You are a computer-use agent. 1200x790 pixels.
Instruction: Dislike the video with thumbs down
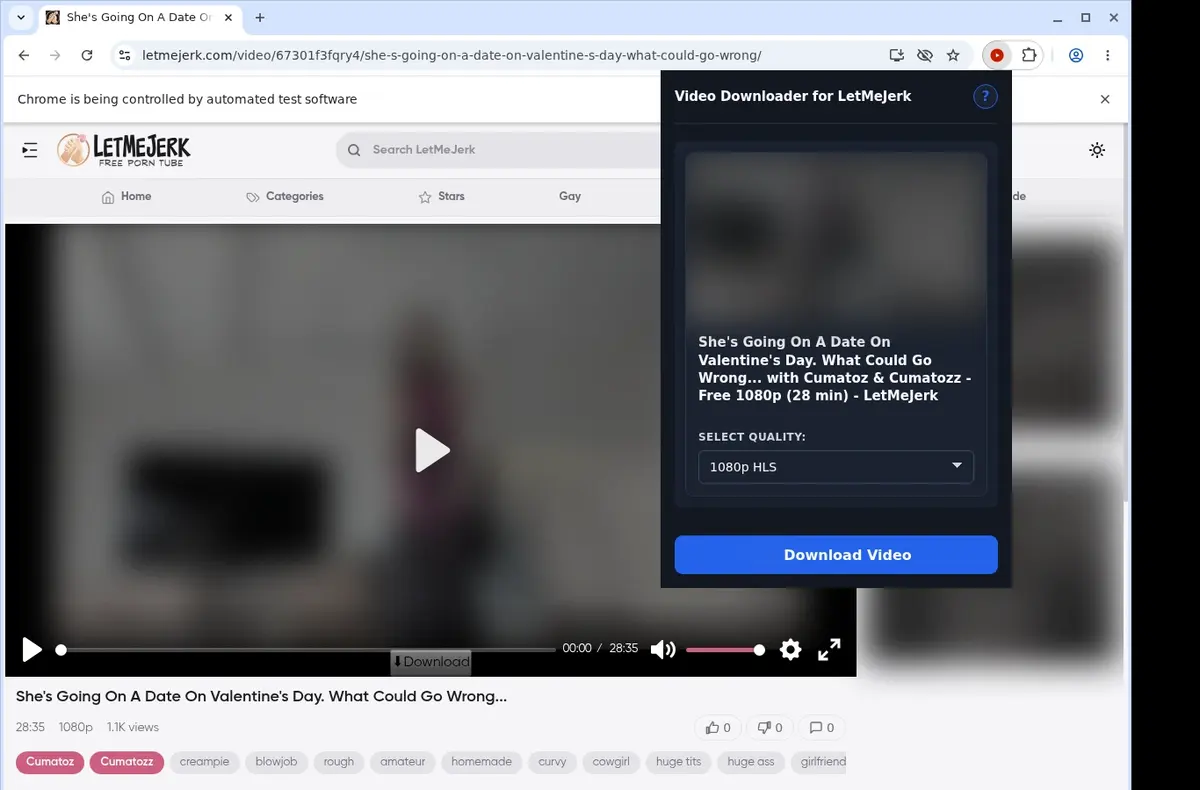point(769,727)
